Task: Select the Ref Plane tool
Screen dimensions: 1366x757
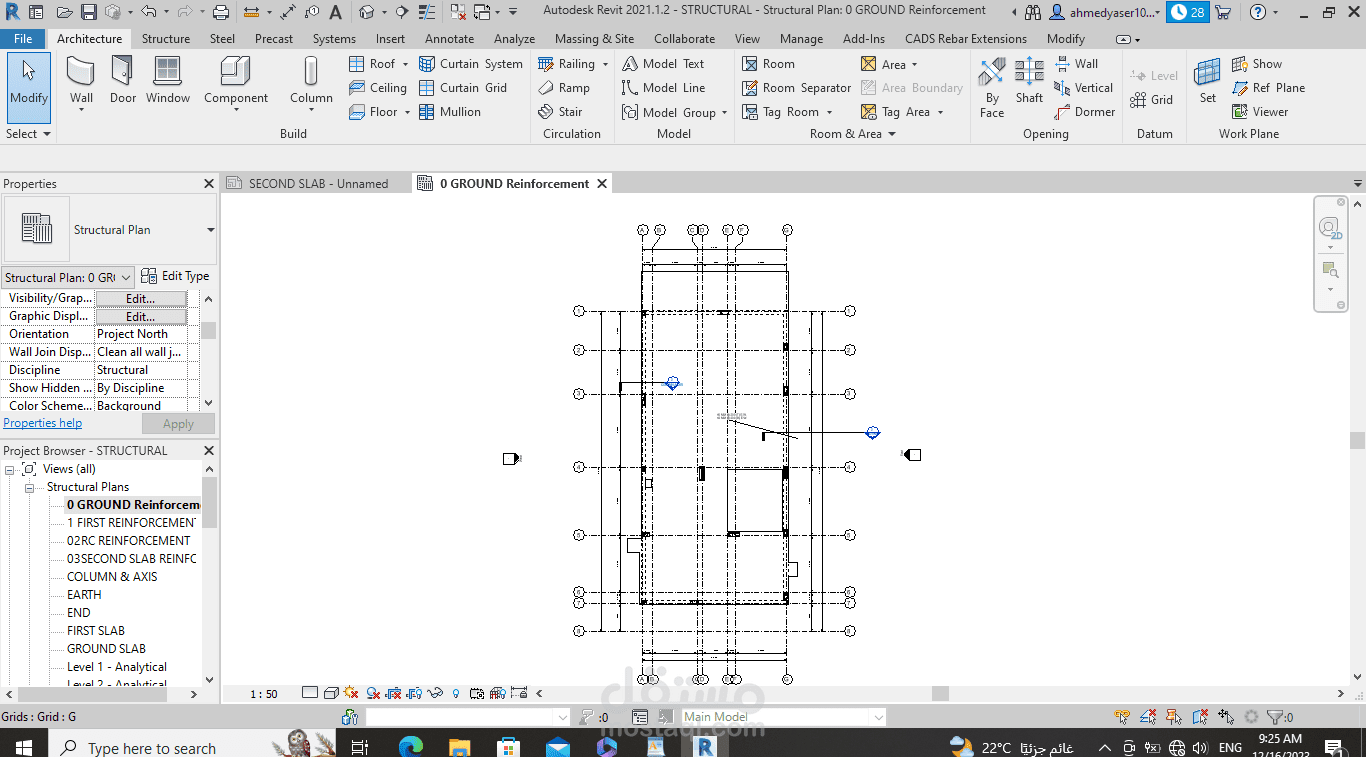Action: pyautogui.click(x=1268, y=88)
